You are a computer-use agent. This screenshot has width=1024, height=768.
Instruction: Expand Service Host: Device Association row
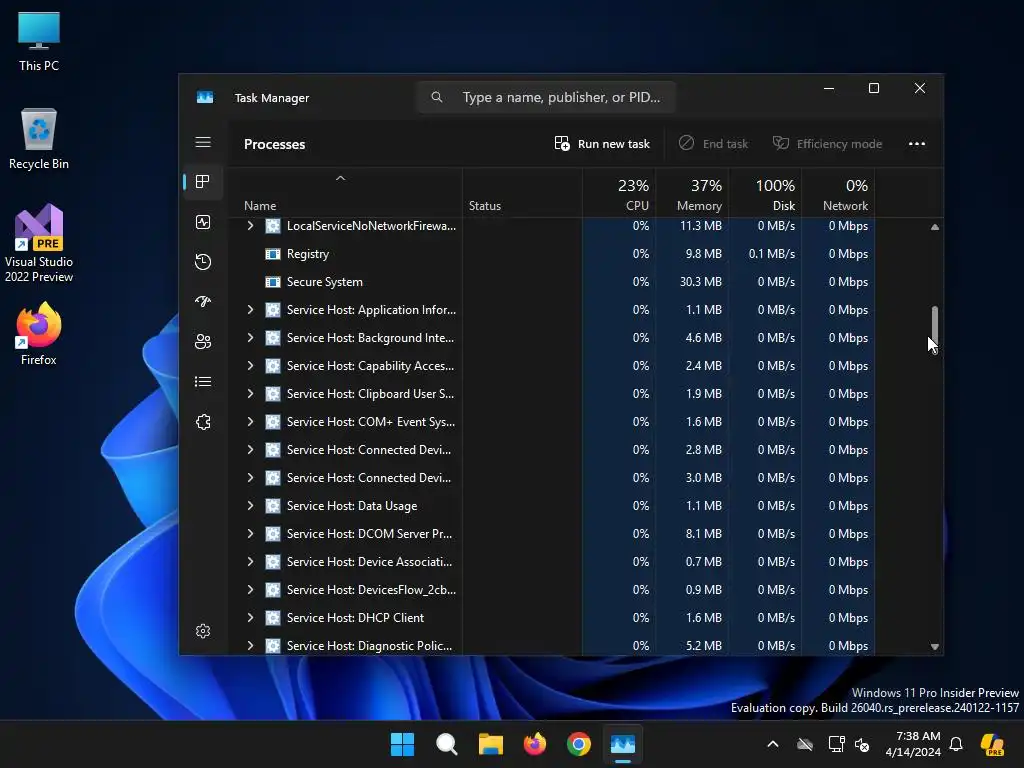(250, 562)
